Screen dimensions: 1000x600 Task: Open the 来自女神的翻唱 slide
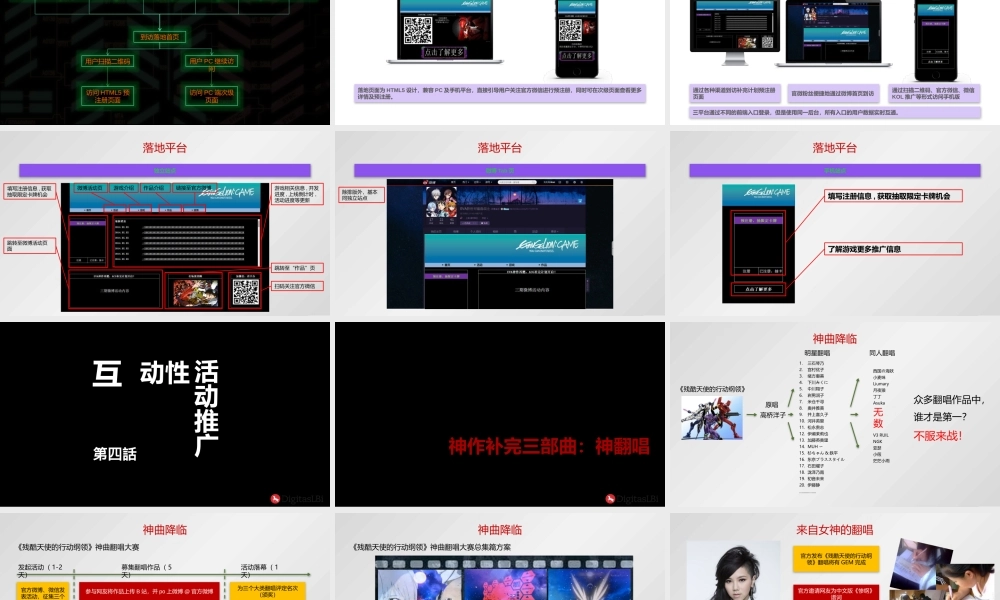point(835,557)
